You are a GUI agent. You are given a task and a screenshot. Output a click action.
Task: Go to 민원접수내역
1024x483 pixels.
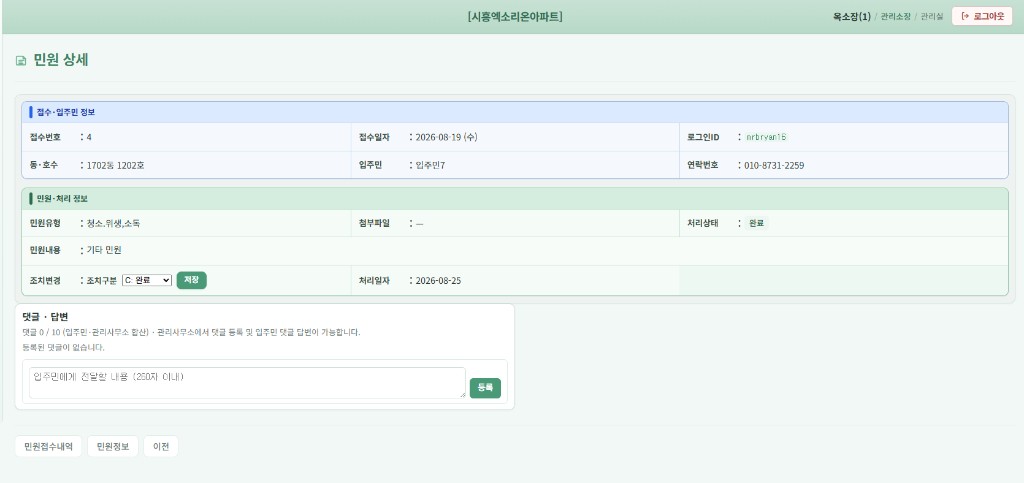coord(48,446)
